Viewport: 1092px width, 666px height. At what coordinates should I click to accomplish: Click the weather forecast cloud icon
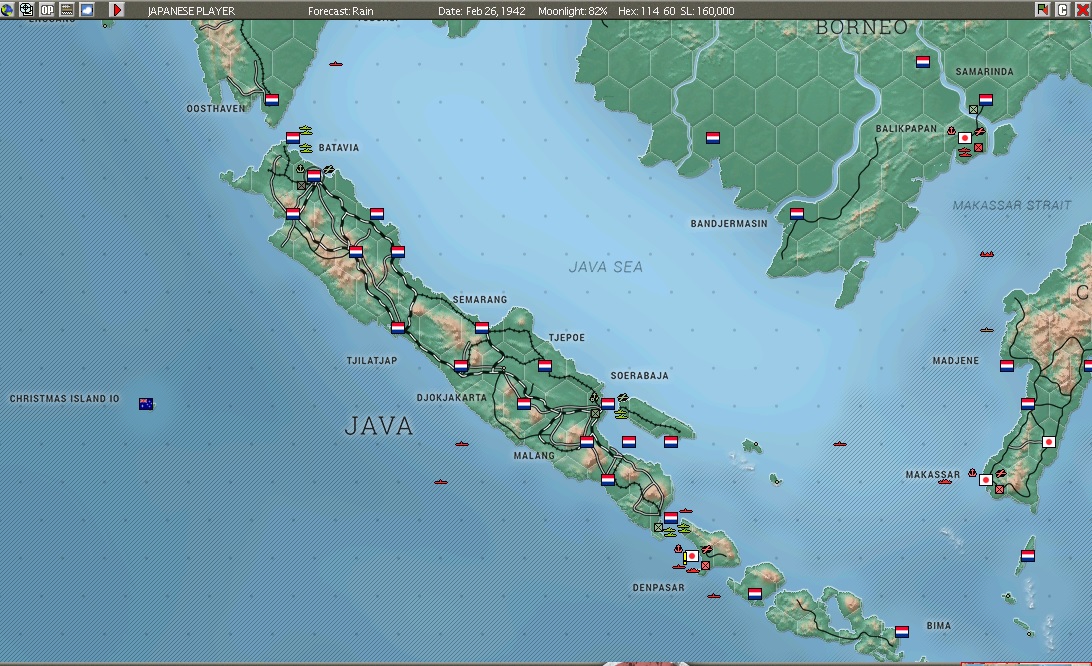coord(87,9)
